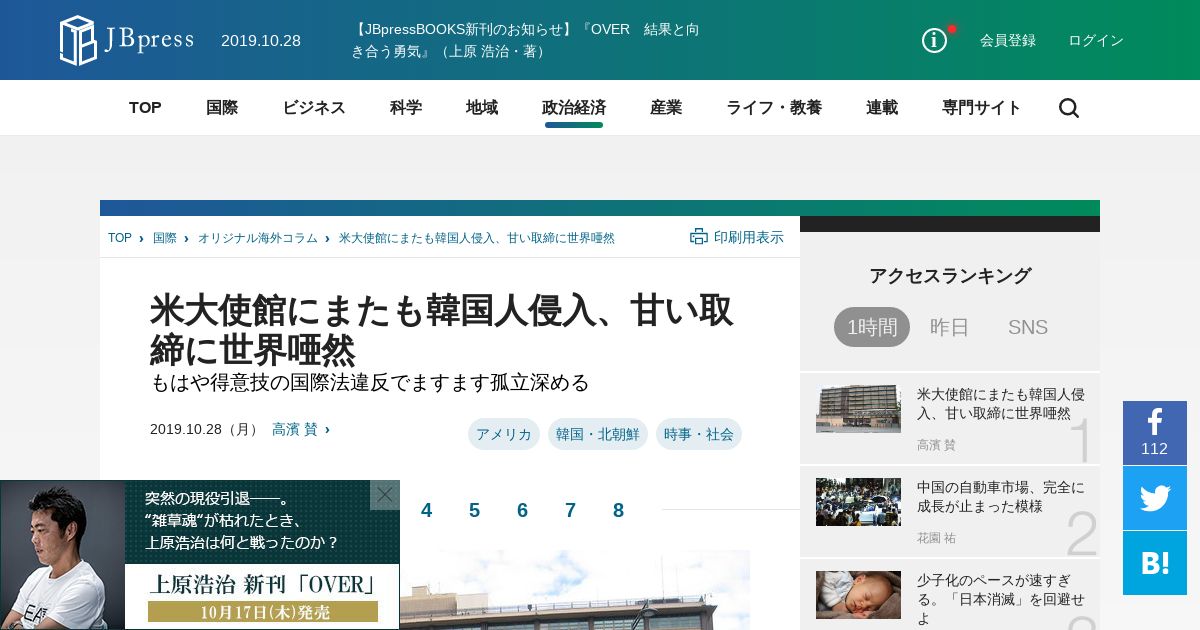This screenshot has width=1200, height=630.
Task: Open sleeping baby thumbnail in ranking
Action: [x=858, y=595]
